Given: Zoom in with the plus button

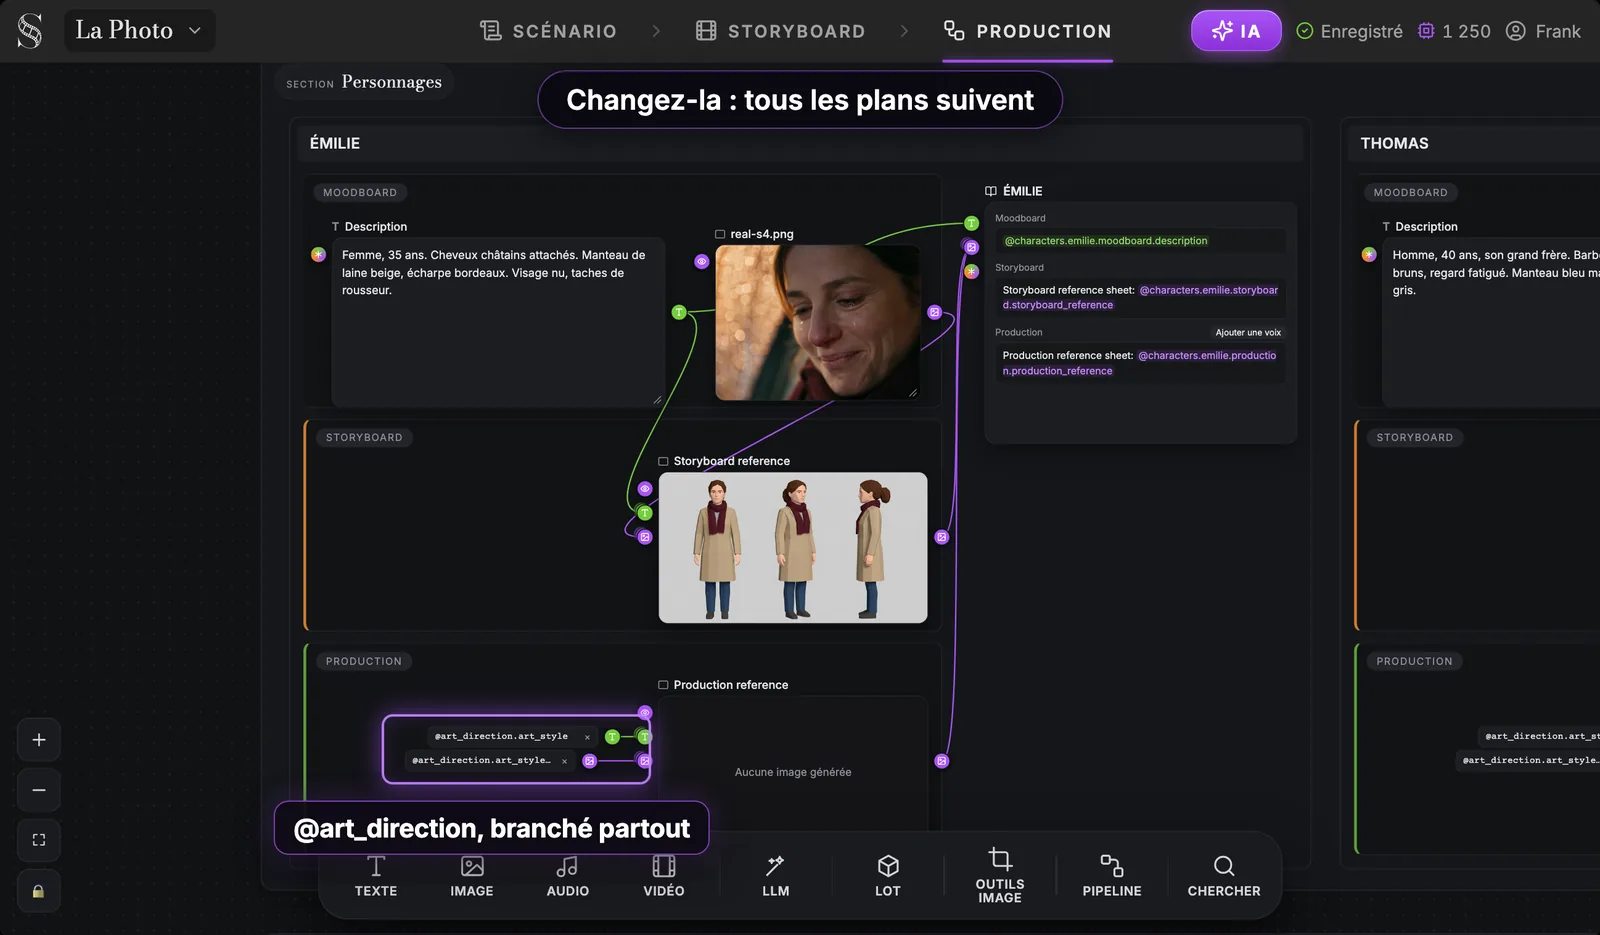Looking at the screenshot, I should click(x=39, y=740).
